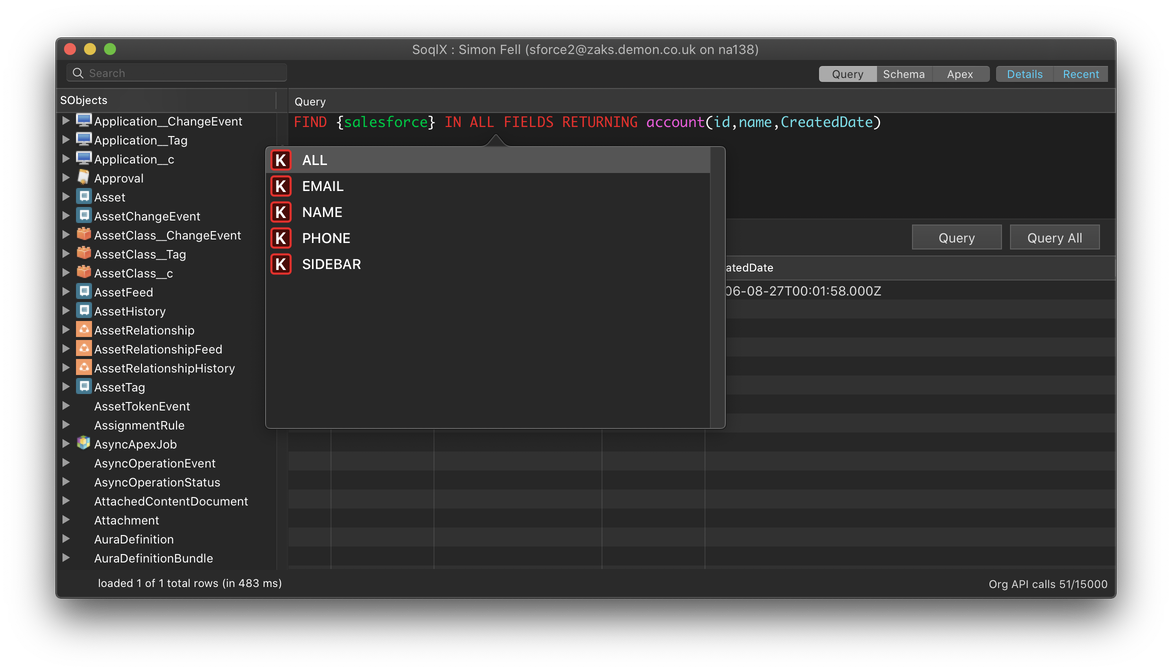The height and width of the screenshot is (672, 1172).
Task: Click the AssetClass__c box icon
Action: pos(84,273)
